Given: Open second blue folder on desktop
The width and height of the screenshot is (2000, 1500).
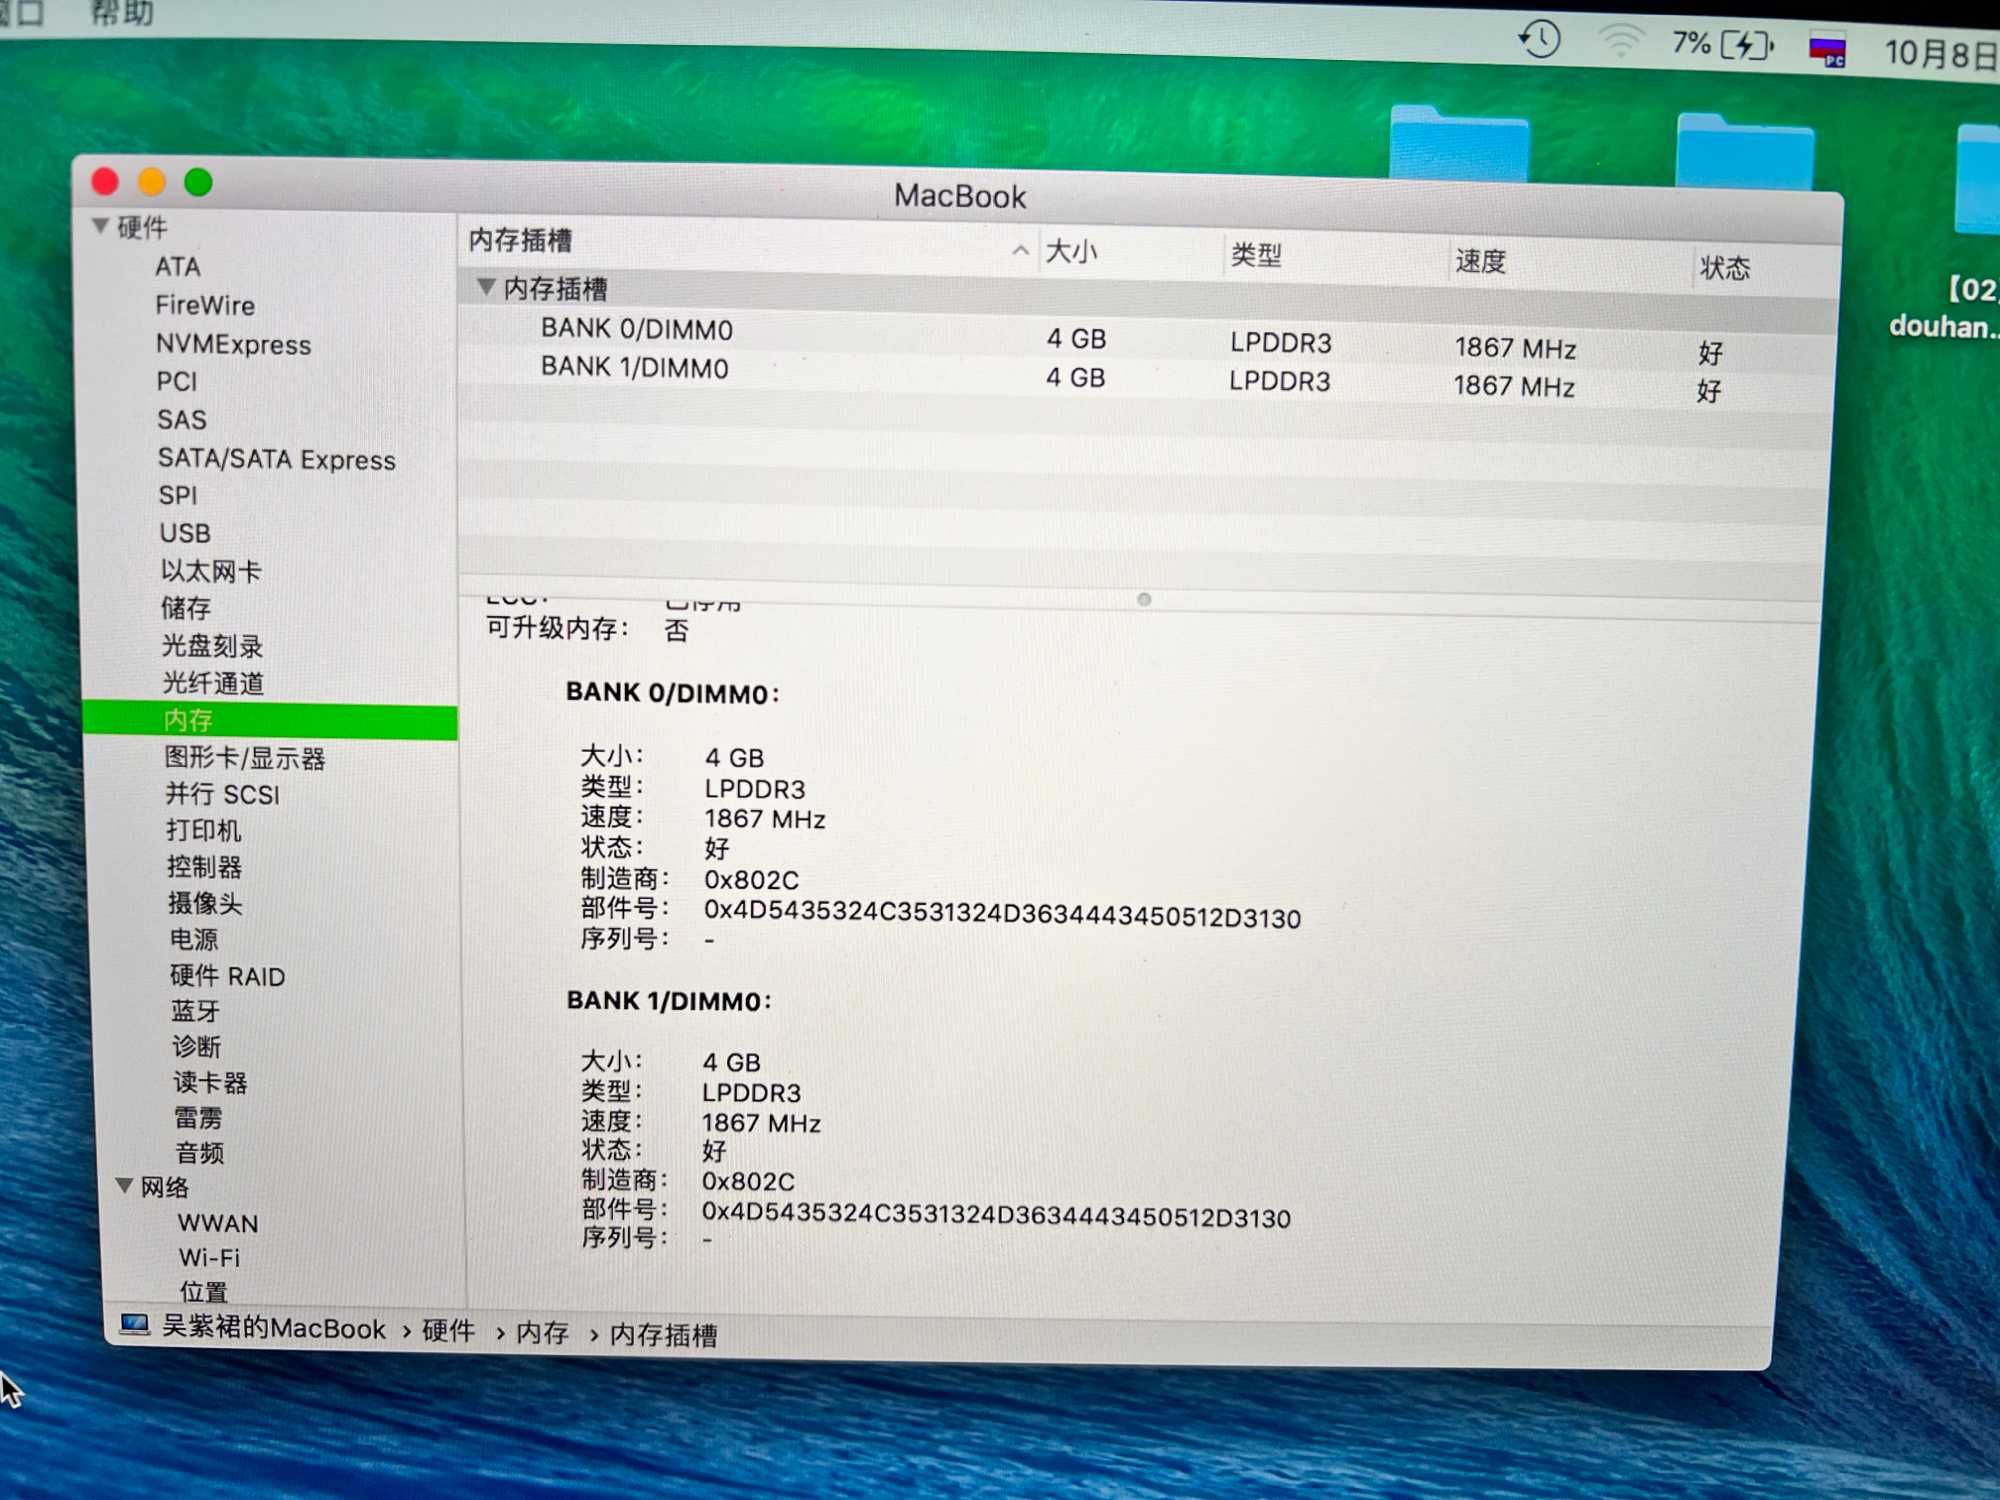Looking at the screenshot, I should click(x=1744, y=150).
